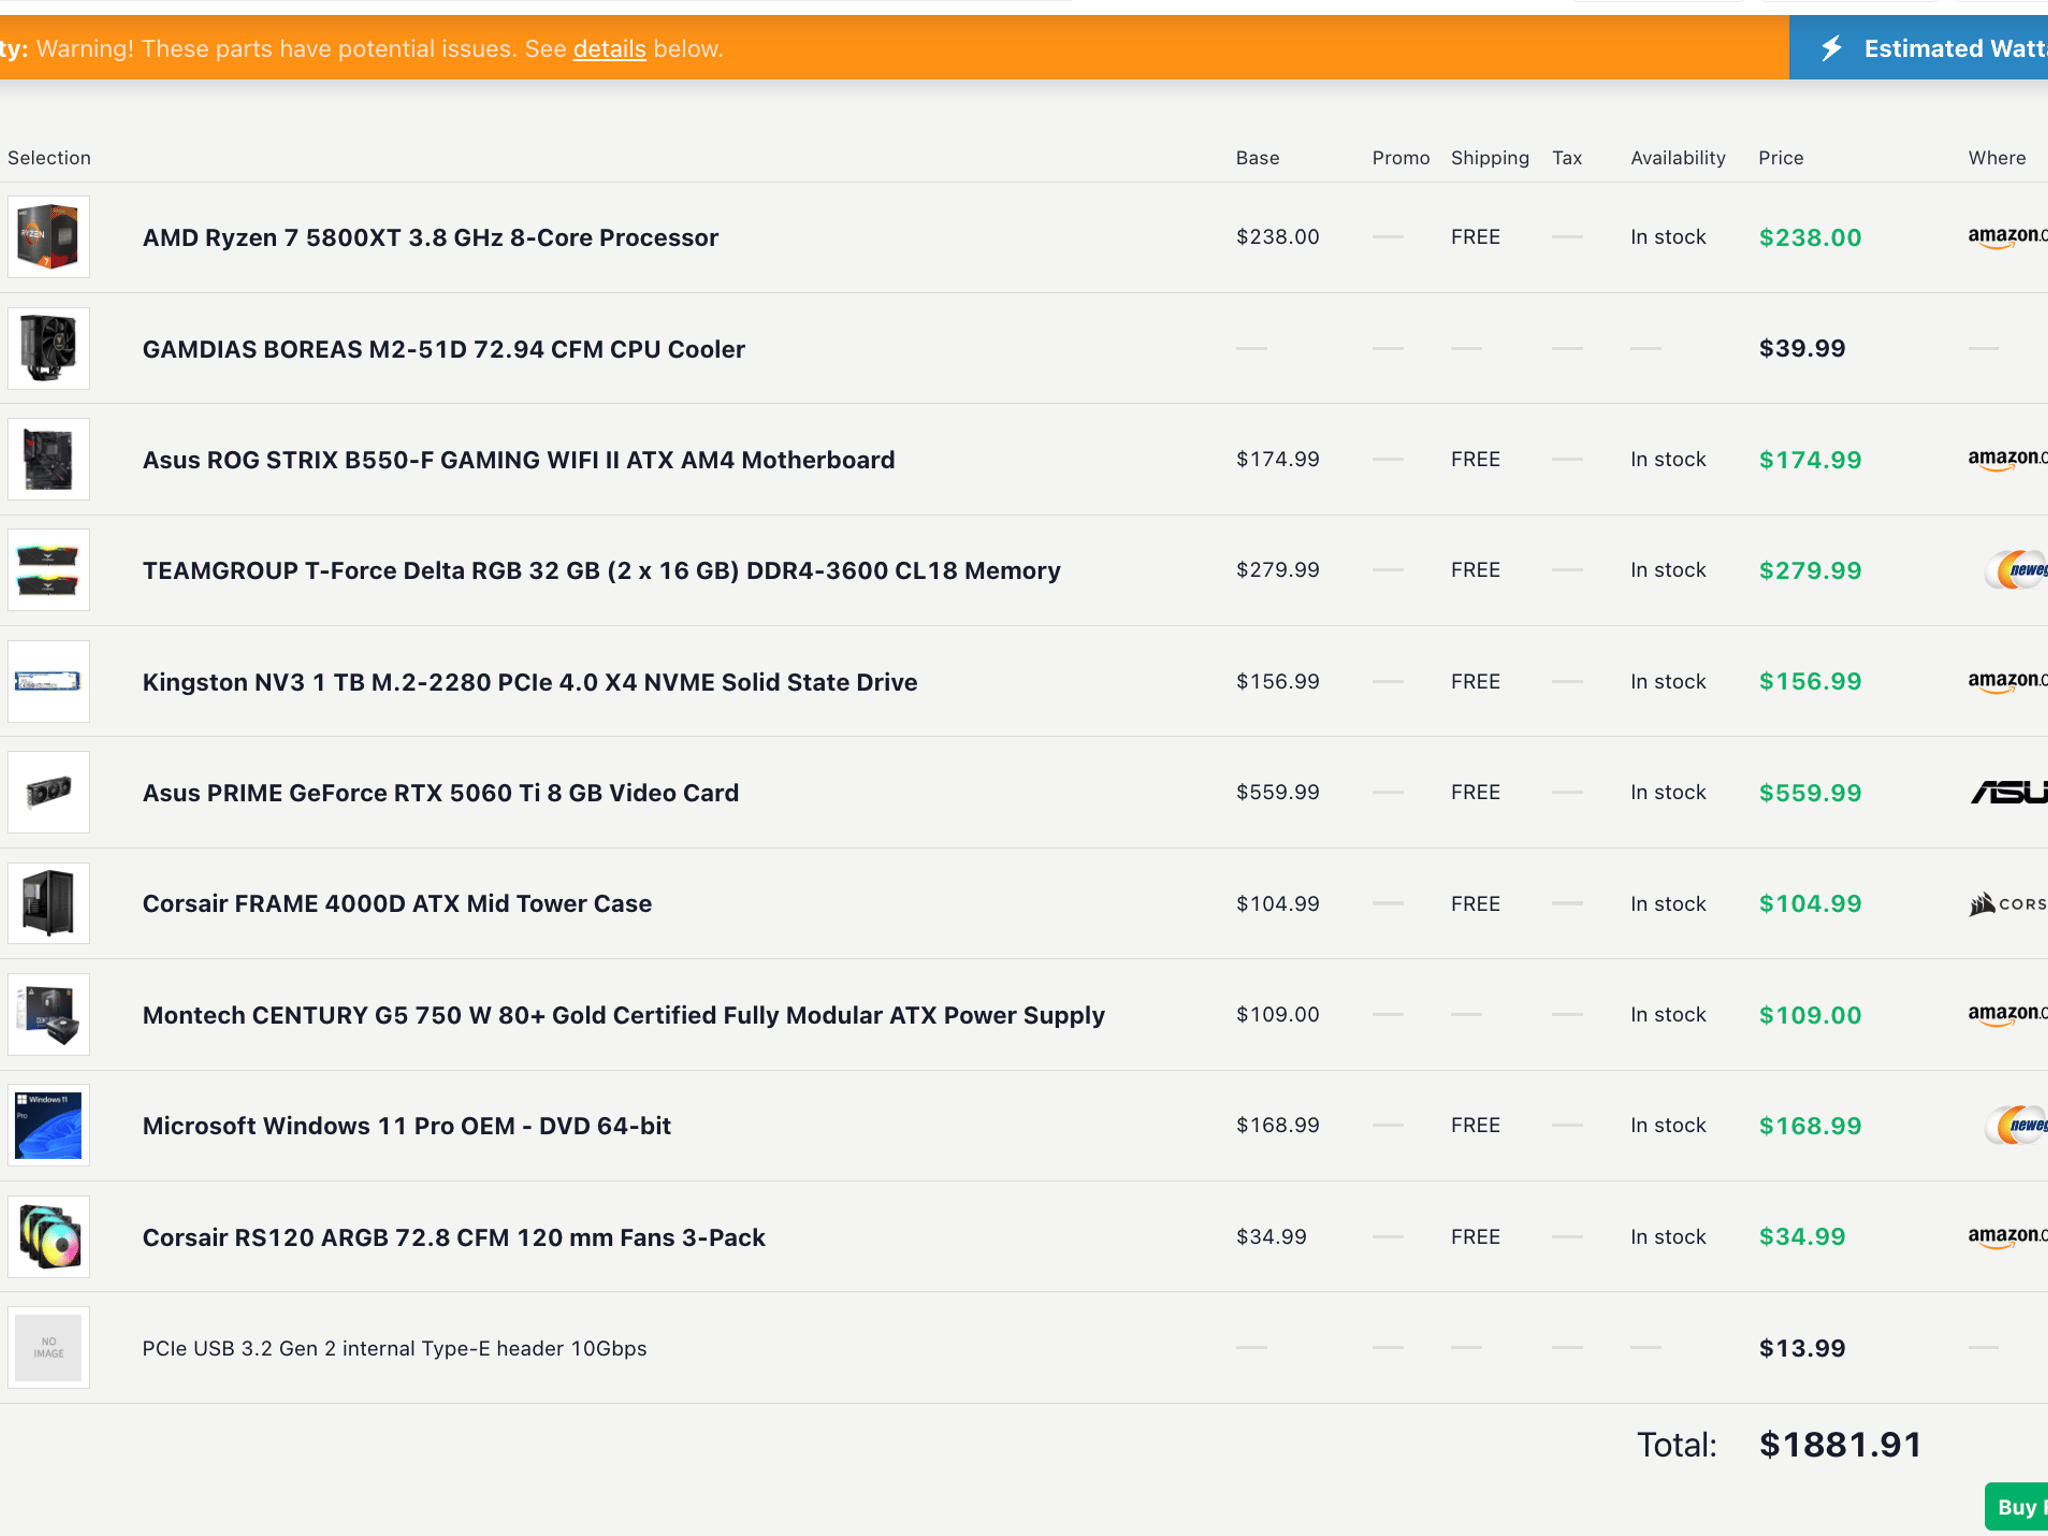Click the $1881.91 total amount
Image resolution: width=2048 pixels, height=1536 pixels.
[x=1840, y=1445]
